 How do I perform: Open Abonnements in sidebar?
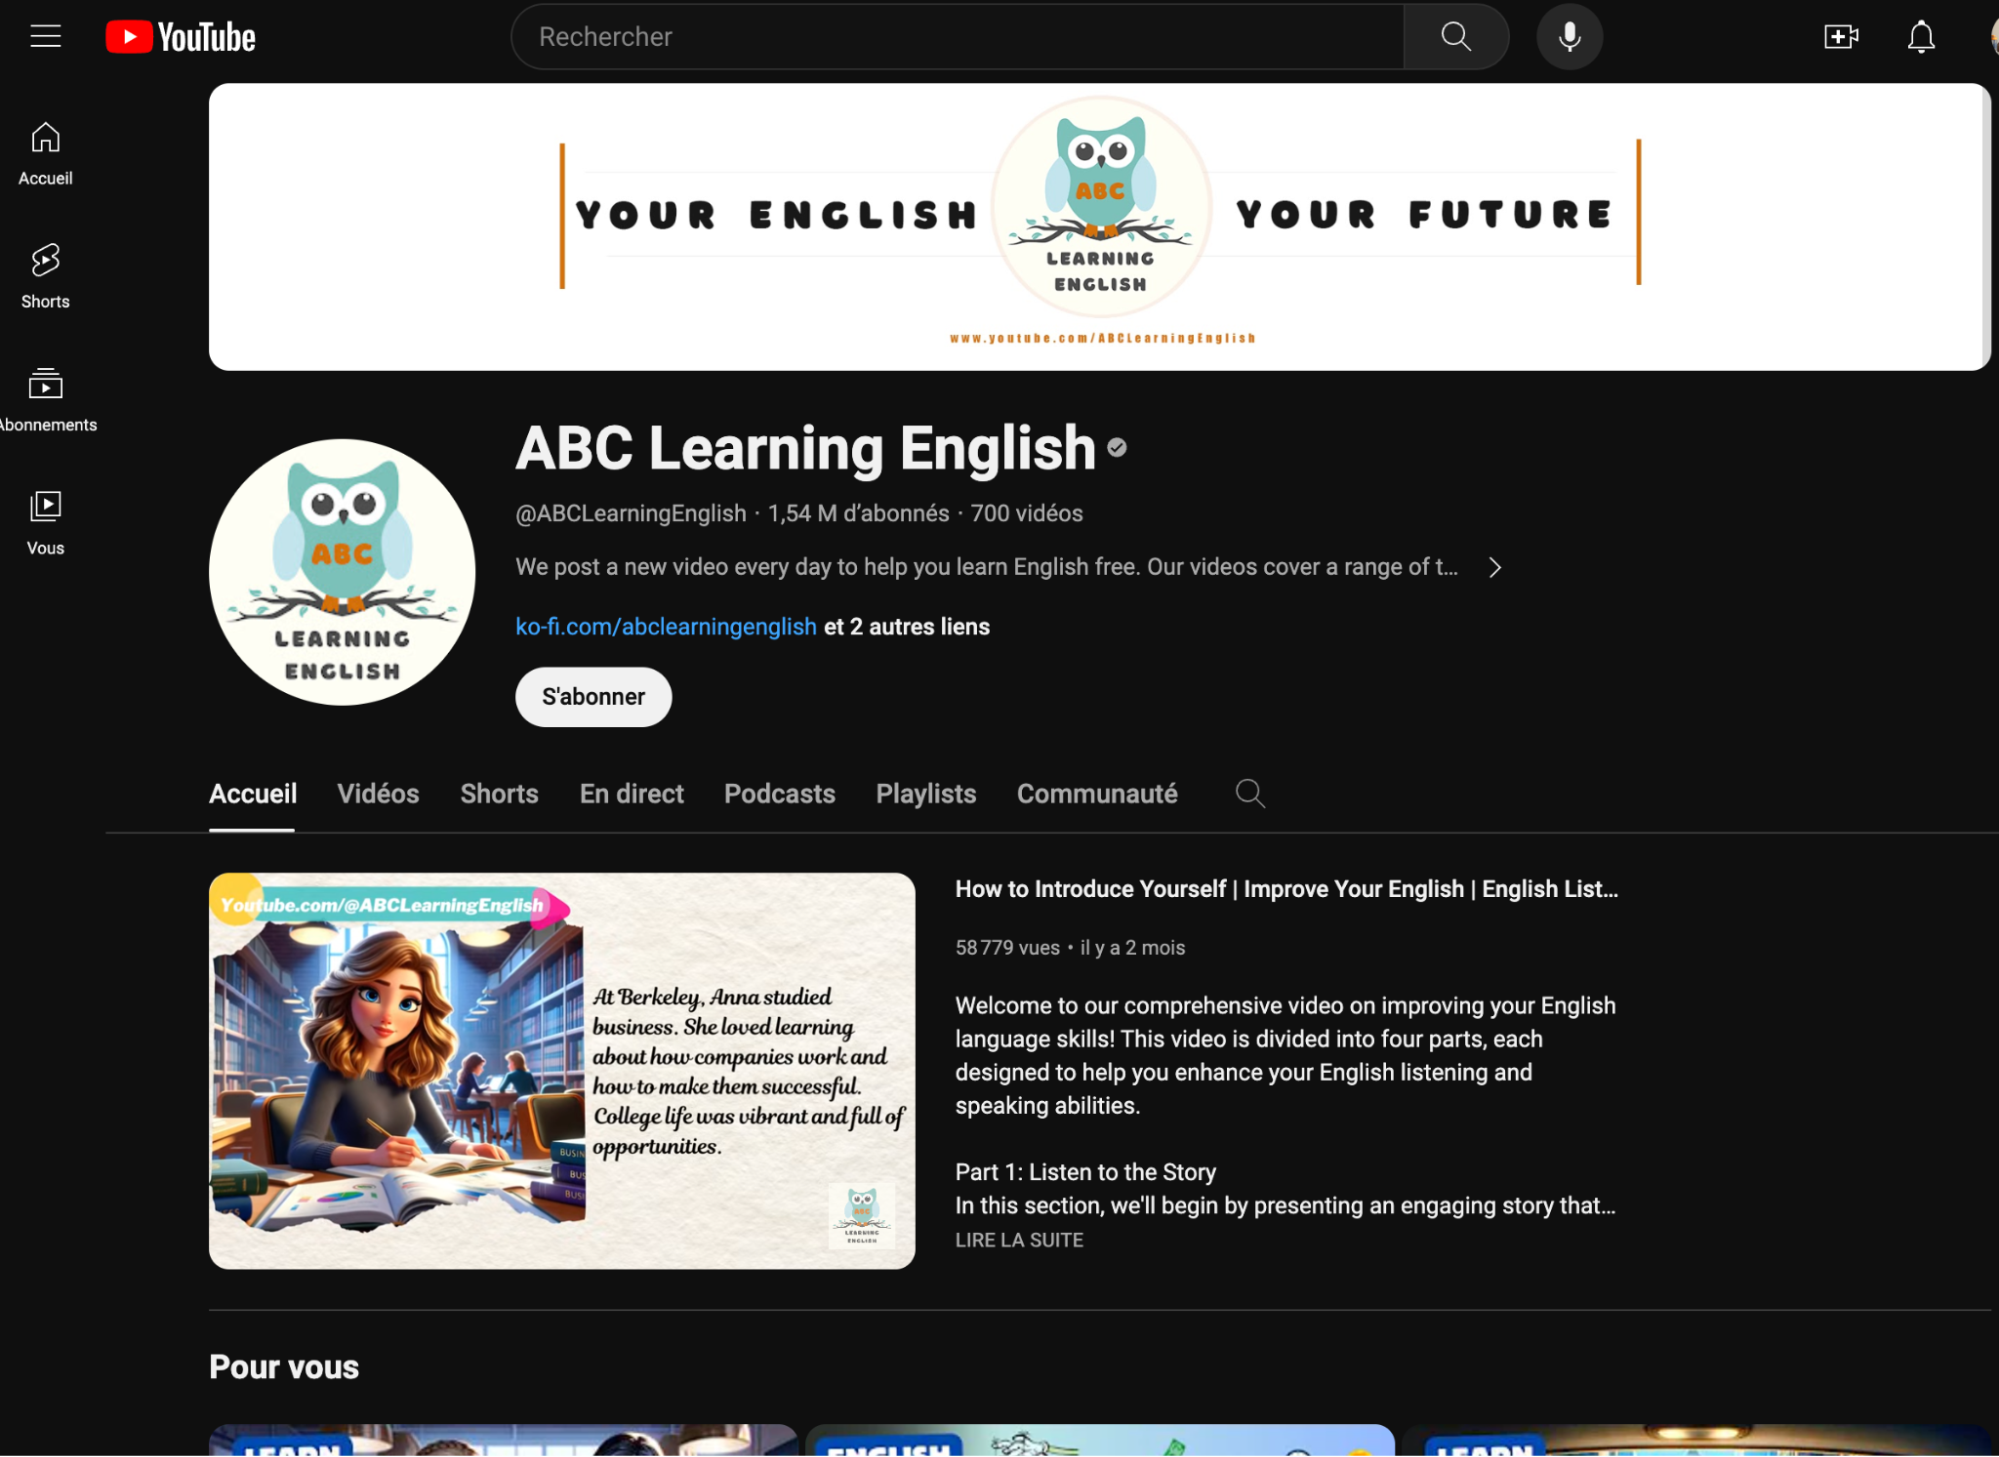45,399
